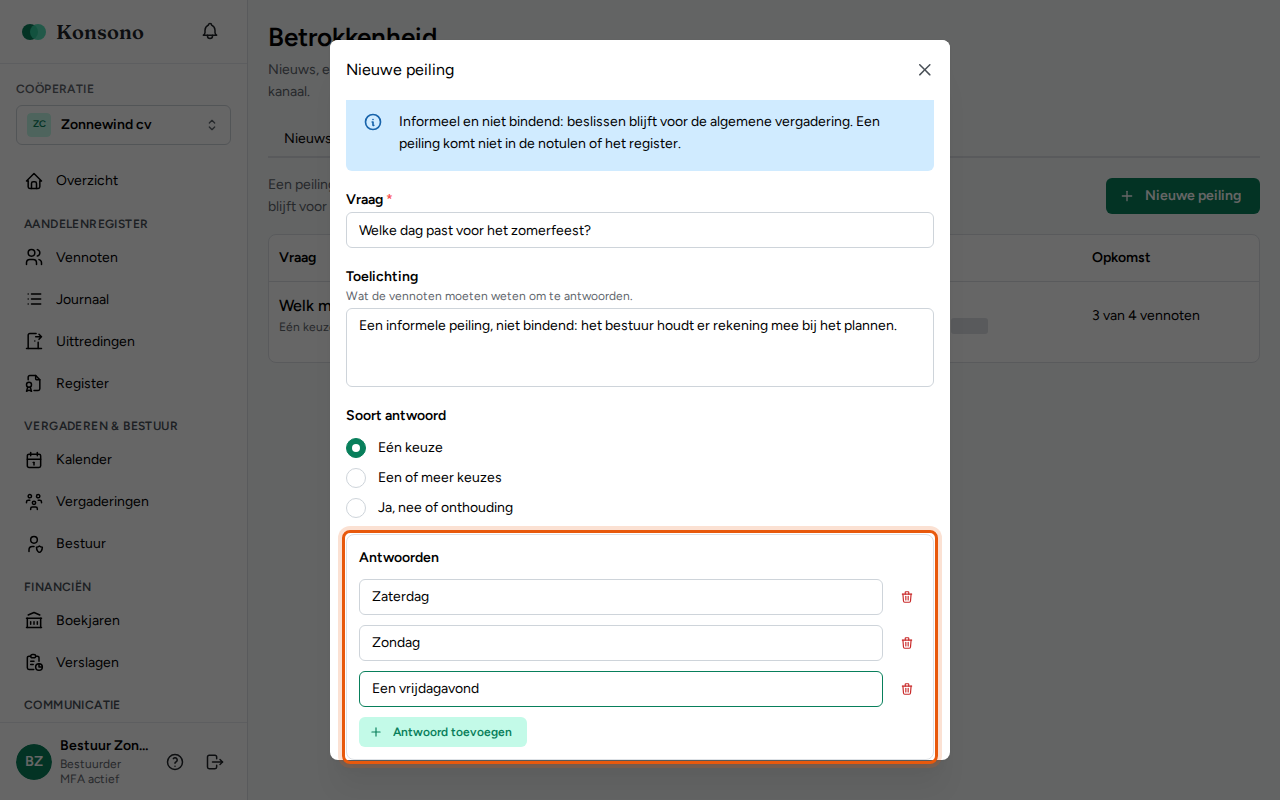The width and height of the screenshot is (1280, 800).
Task: Delete the Zaterdag answer with its trash icon
Action: click(907, 597)
